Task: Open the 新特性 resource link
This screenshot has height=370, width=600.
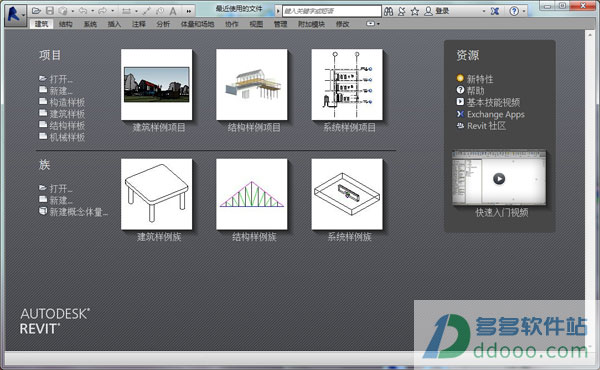Action: (480, 79)
